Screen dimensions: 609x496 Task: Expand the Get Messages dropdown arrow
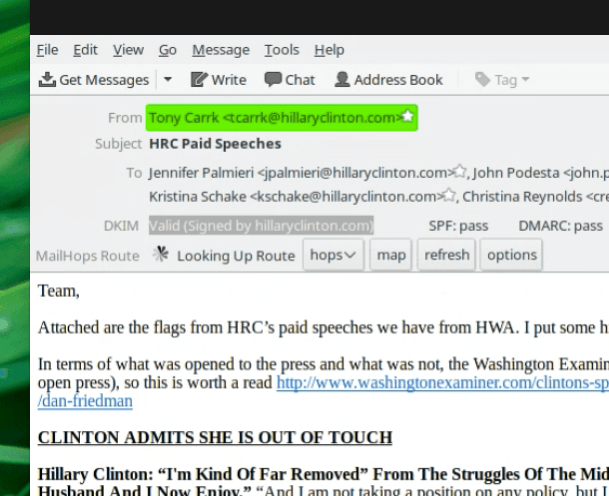click(x=168, y=80)
